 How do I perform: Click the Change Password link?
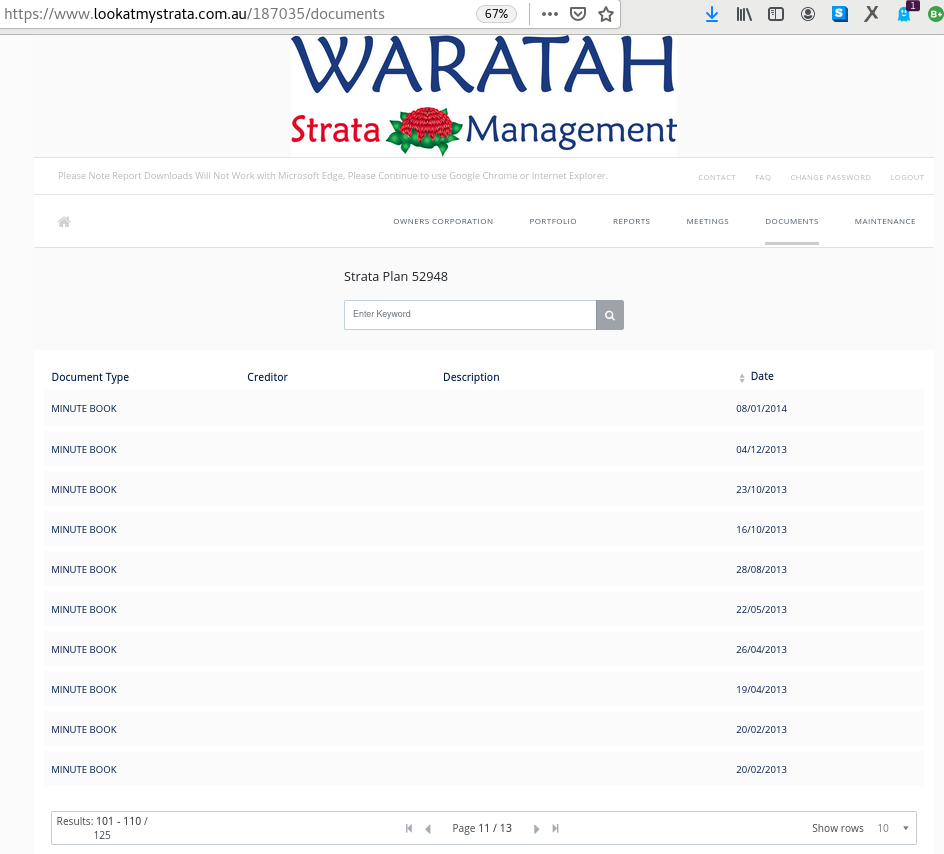coord(830,178)
